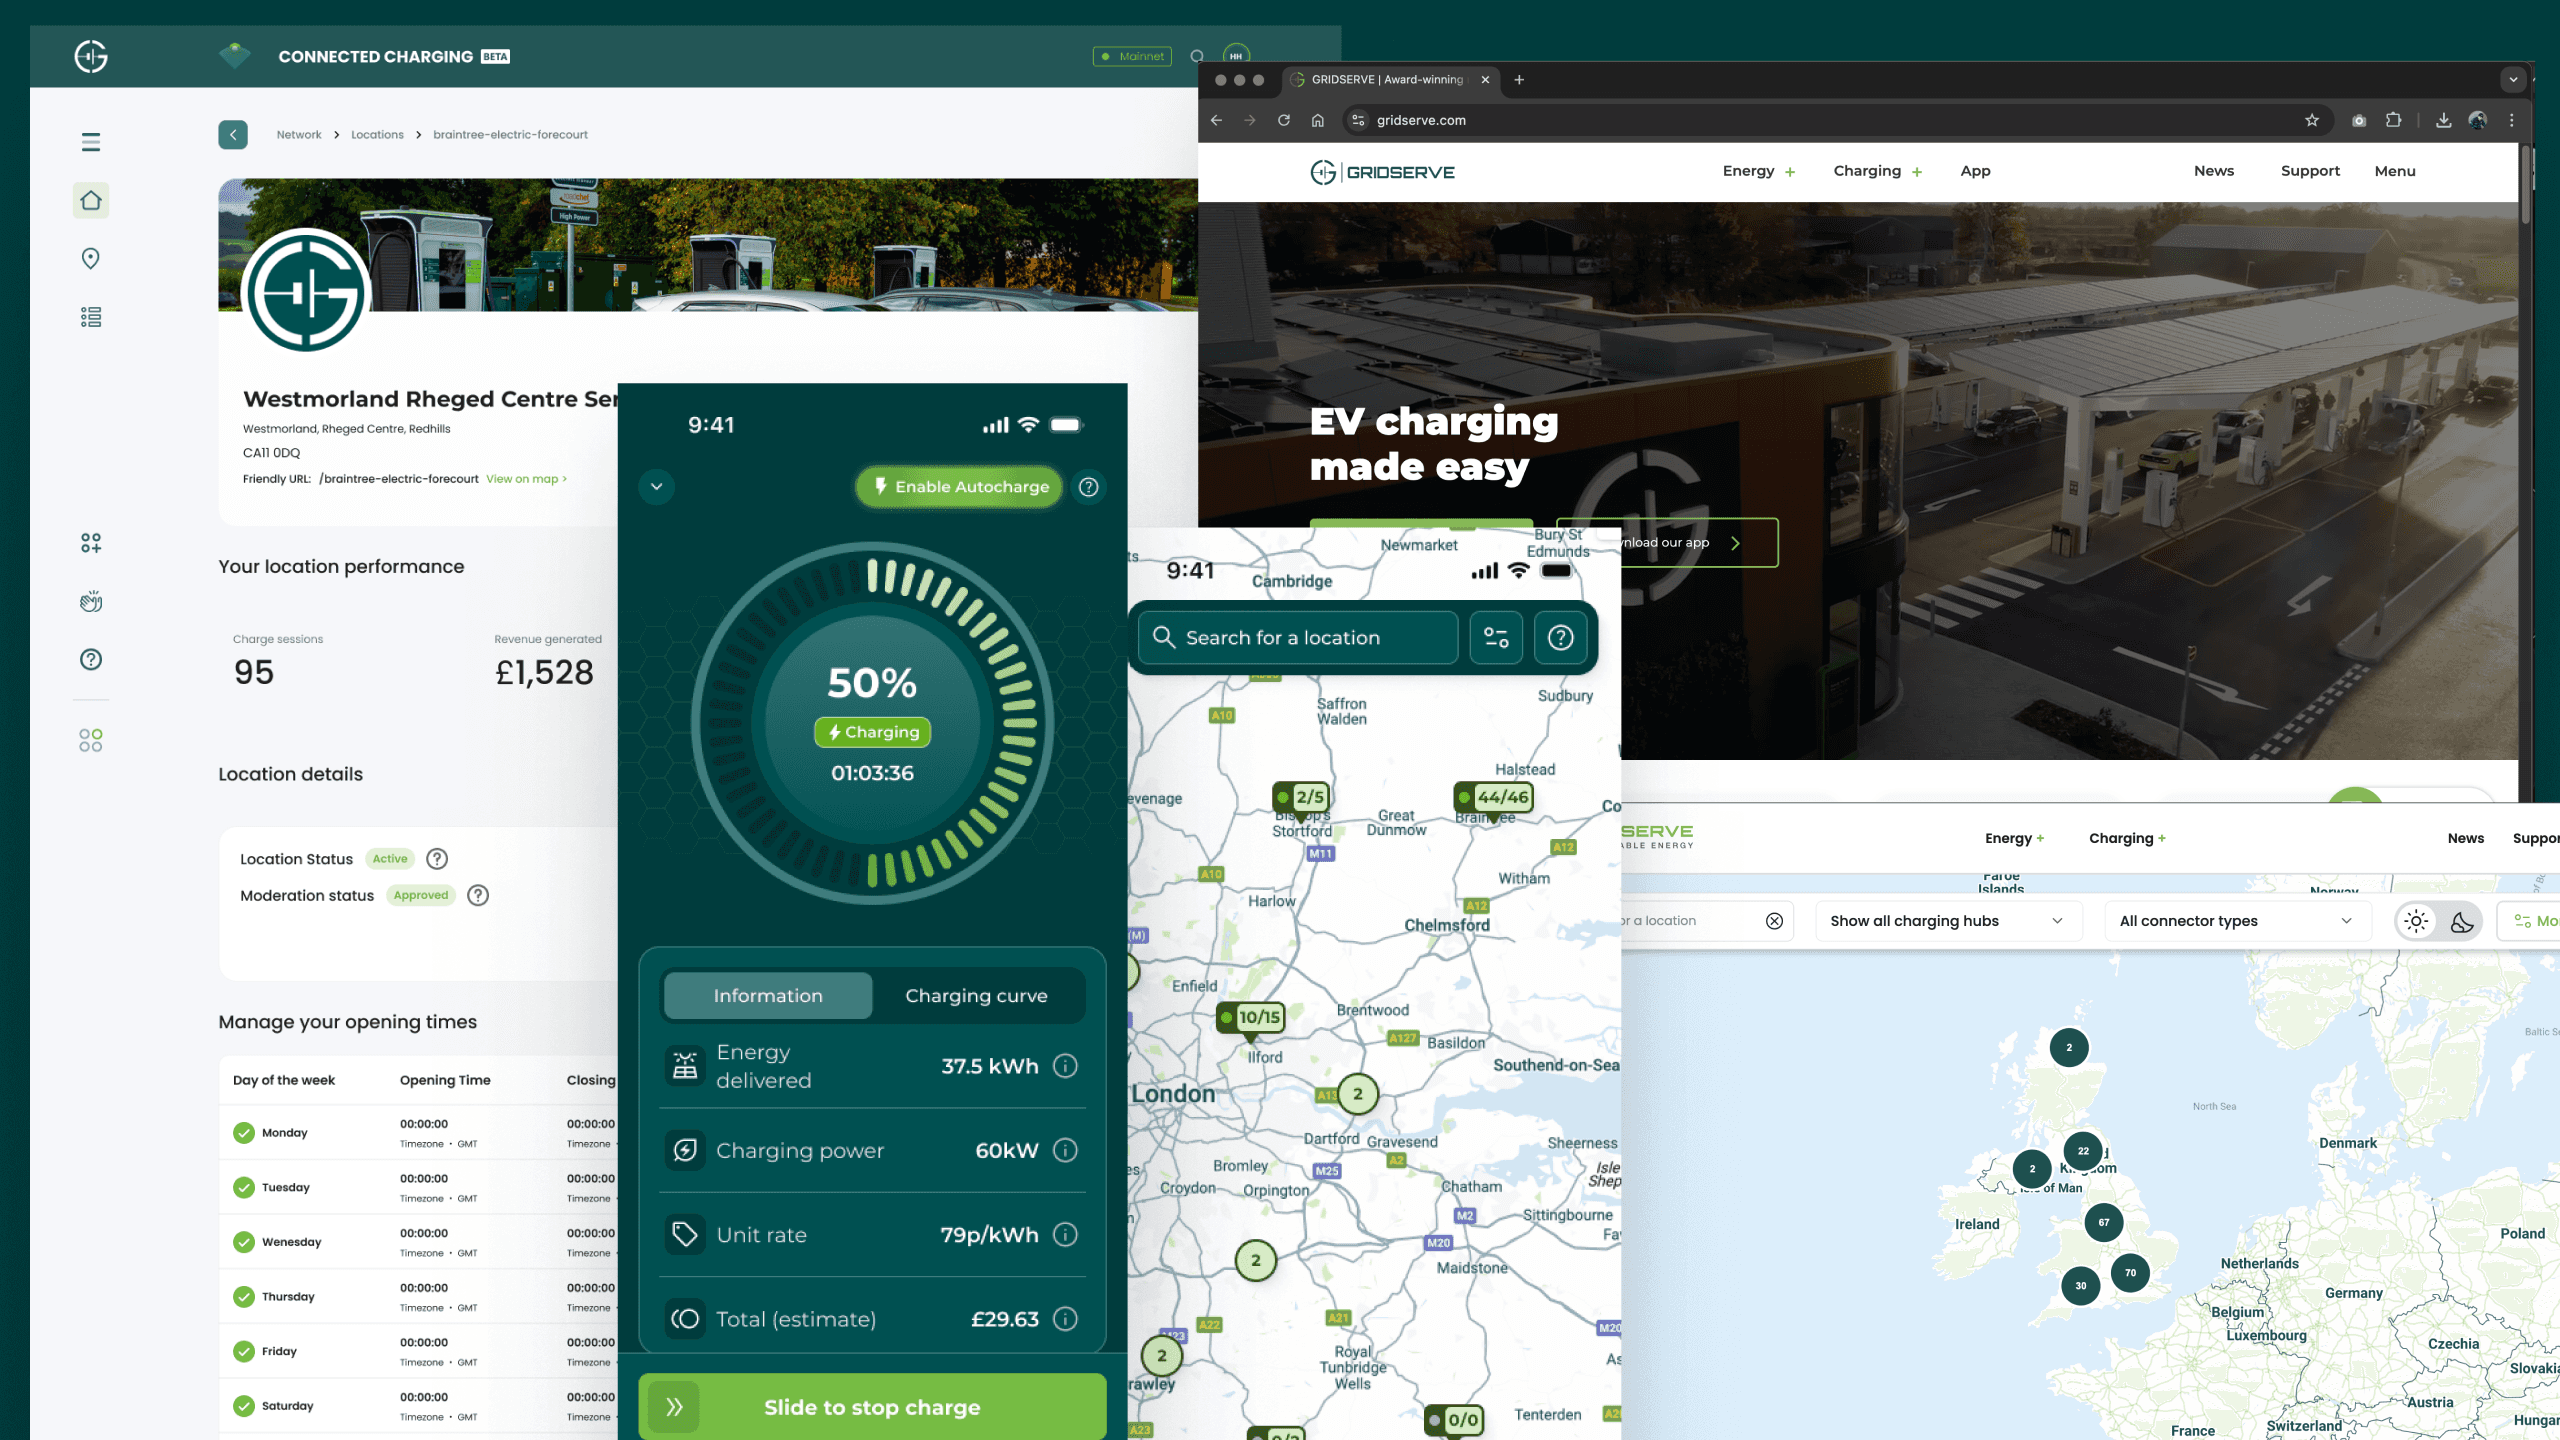This screenshot has width=2560, height=1440.
Task: Toggle Friday opening time checkmark
Action: pos(244,1351)
